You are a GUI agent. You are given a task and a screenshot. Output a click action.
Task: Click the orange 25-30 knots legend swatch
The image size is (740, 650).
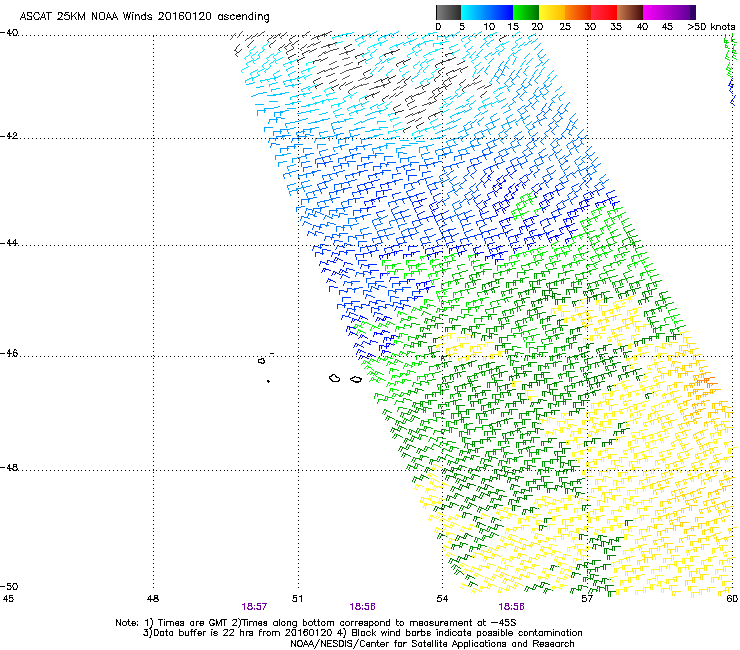point(578,12)
